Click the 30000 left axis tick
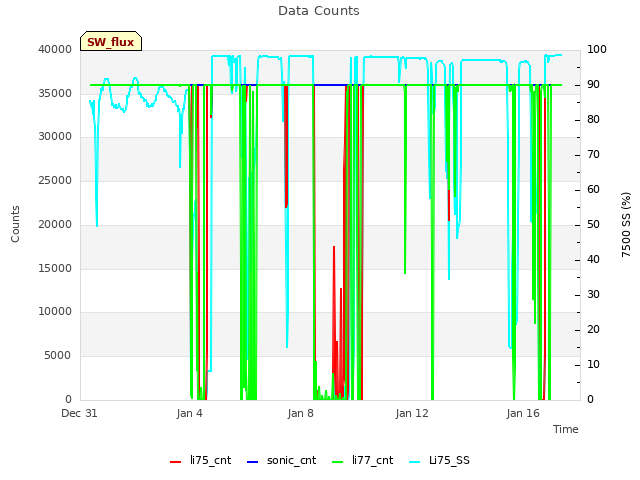Viewport: 640px width, 480px height. pyautogui.click(x=55, y=137)
